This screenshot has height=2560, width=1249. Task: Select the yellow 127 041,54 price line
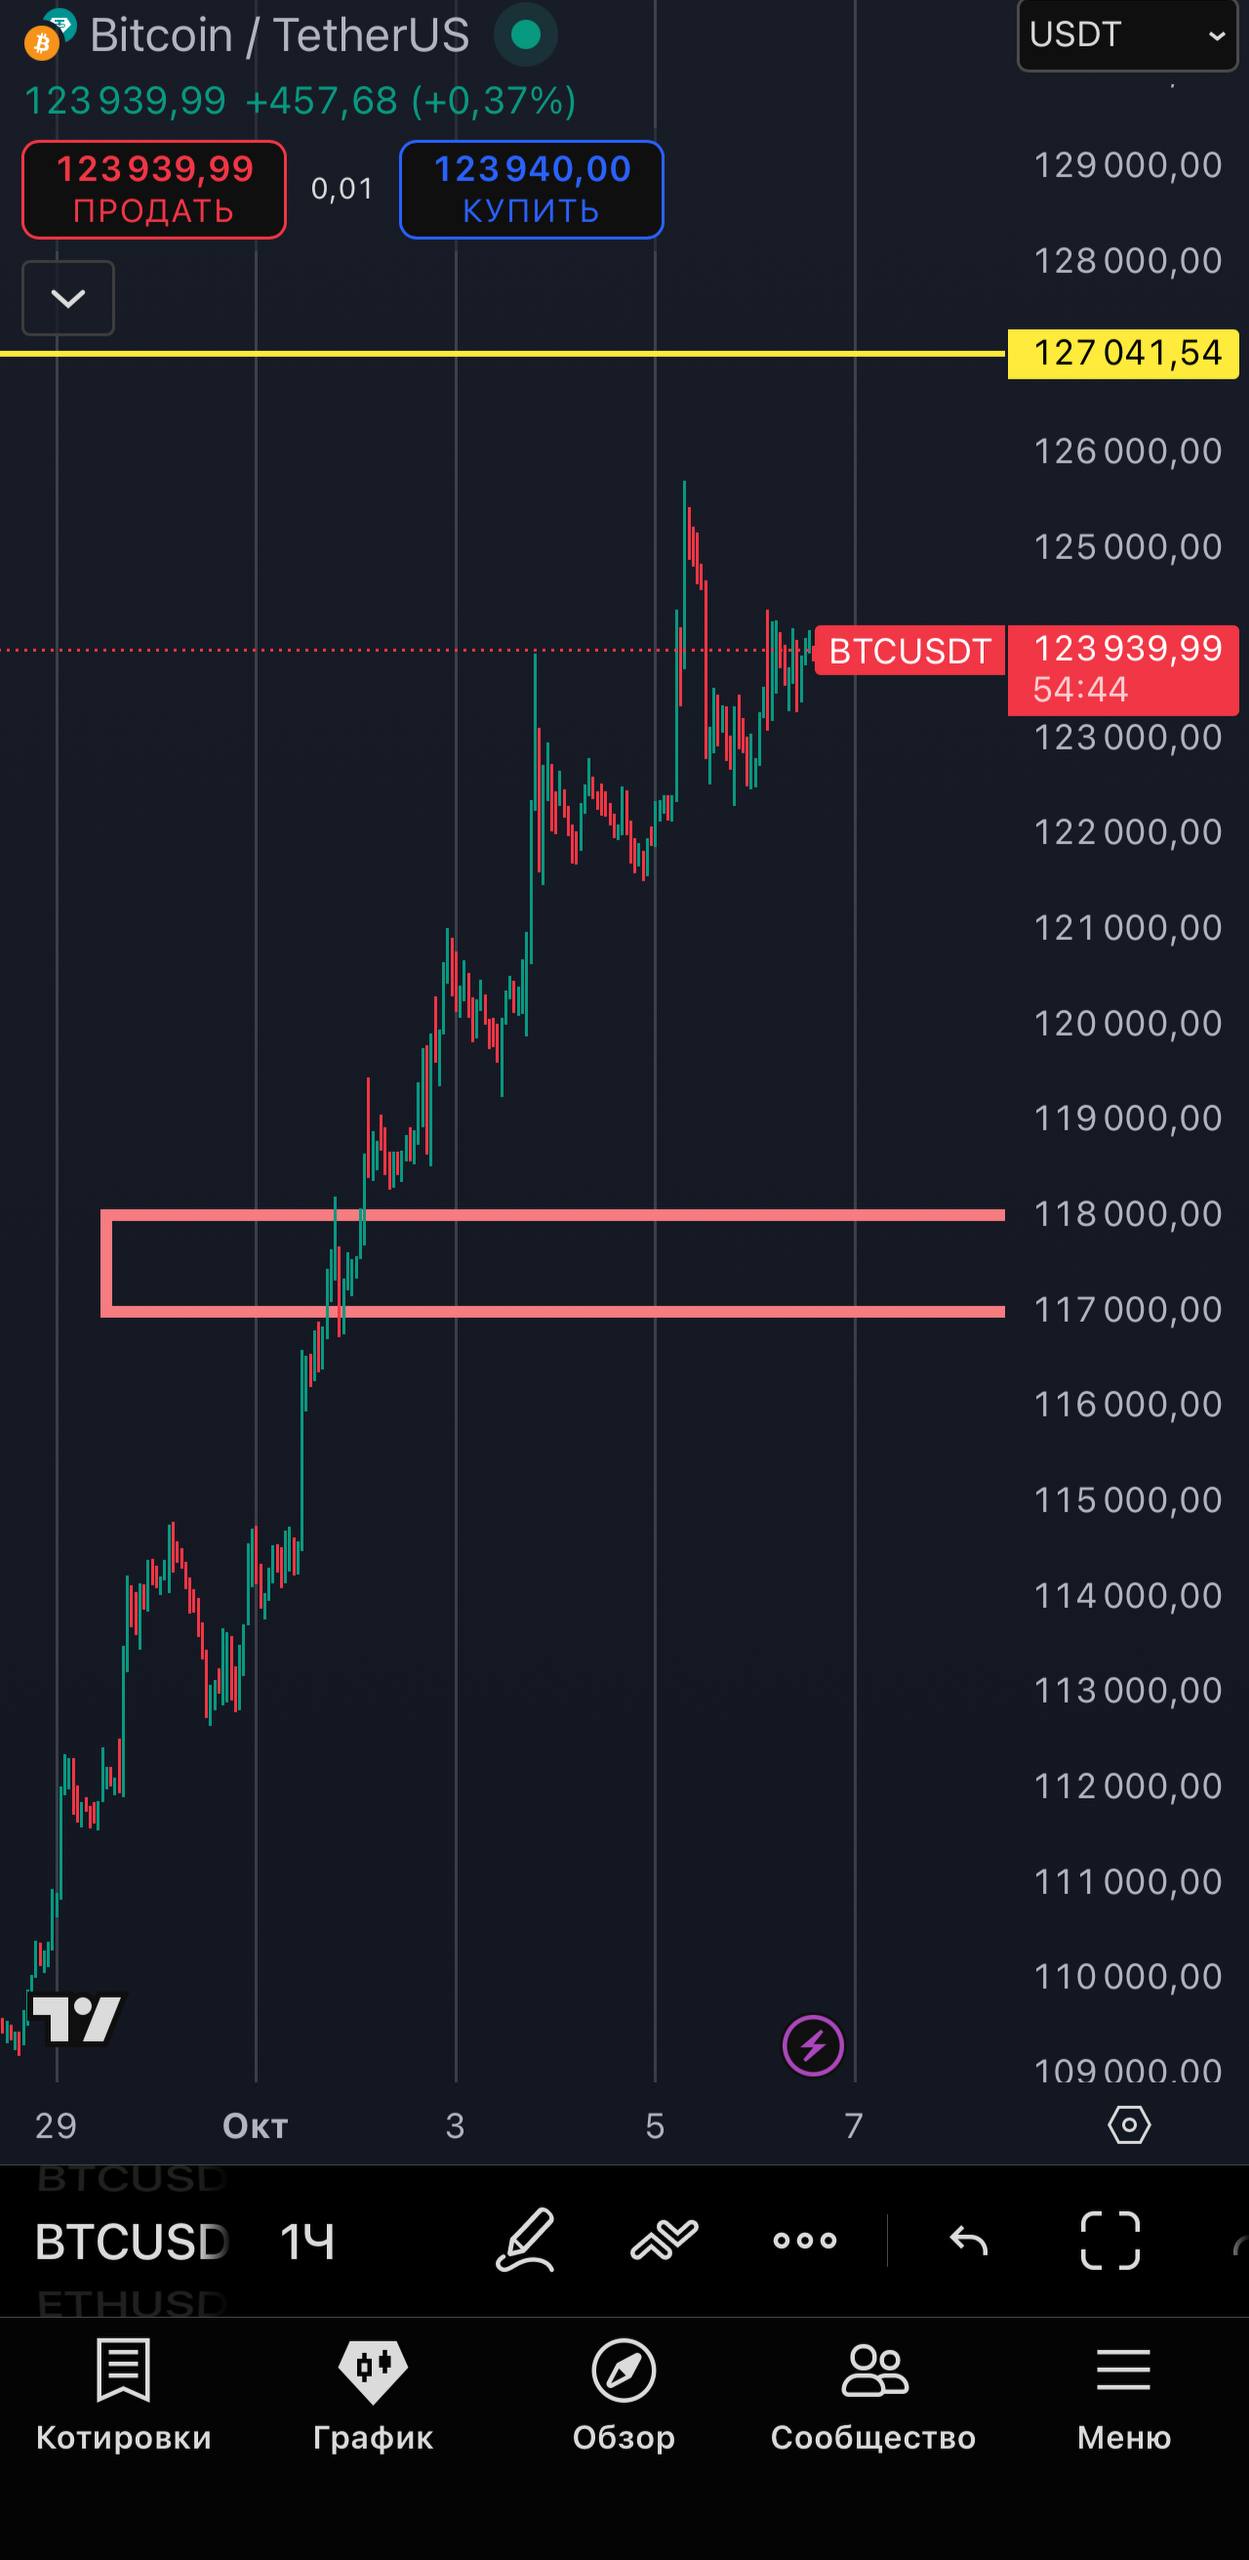[500, 353]
